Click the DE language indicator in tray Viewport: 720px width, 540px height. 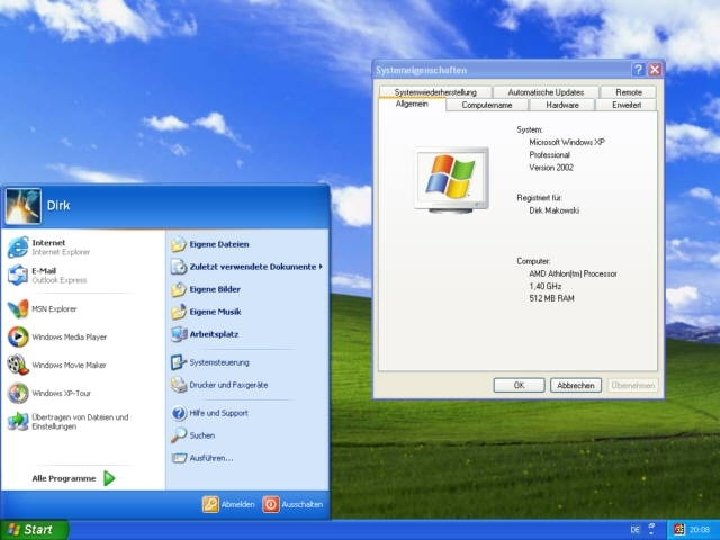click(635, 529)
